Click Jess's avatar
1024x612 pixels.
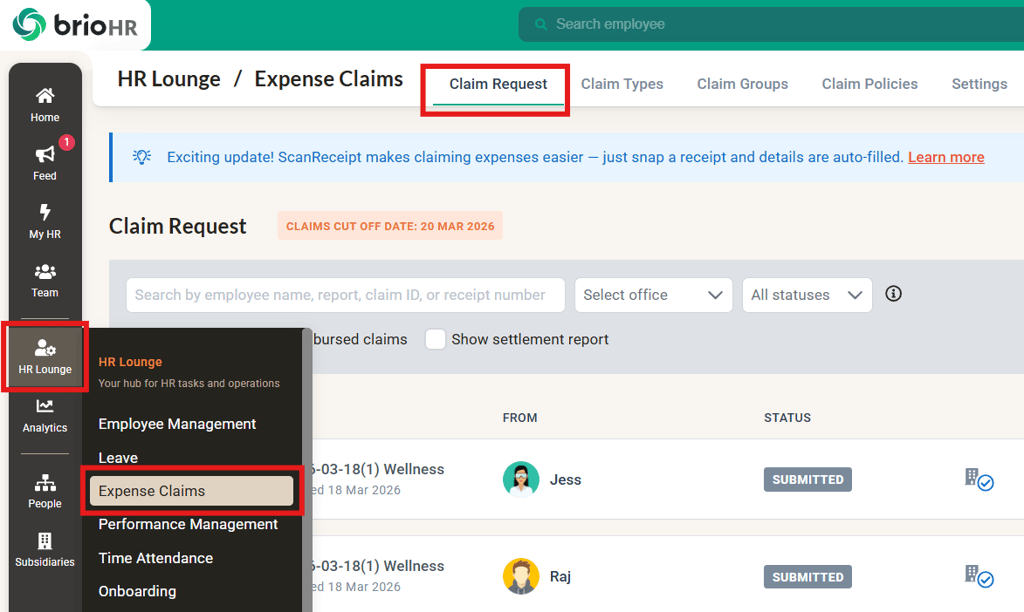click(521, 479)
